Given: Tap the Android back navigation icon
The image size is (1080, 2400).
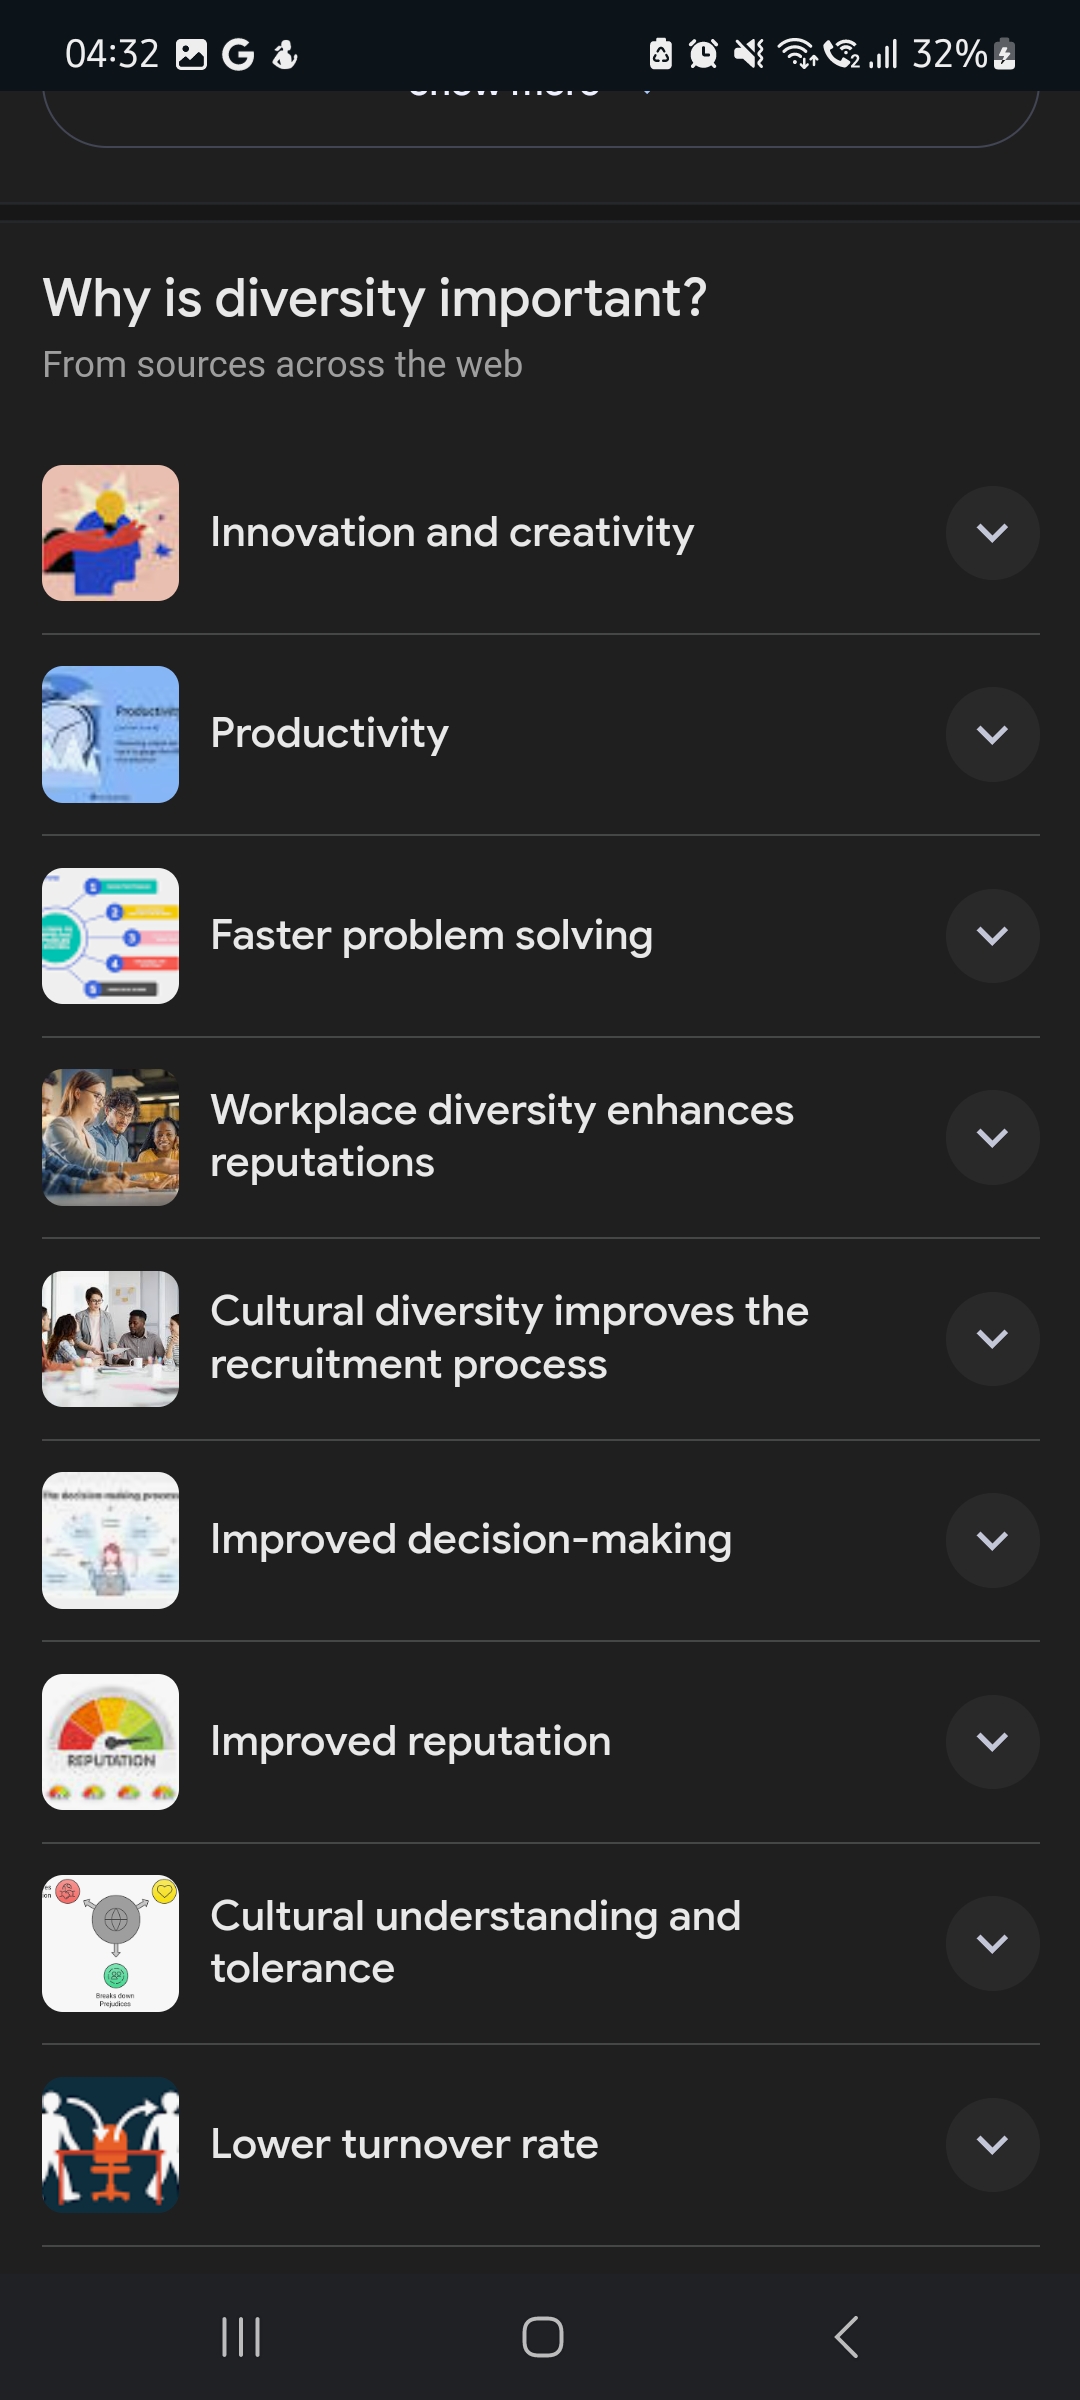Looking at the screenshot, I should click(x=846, y=2337).
